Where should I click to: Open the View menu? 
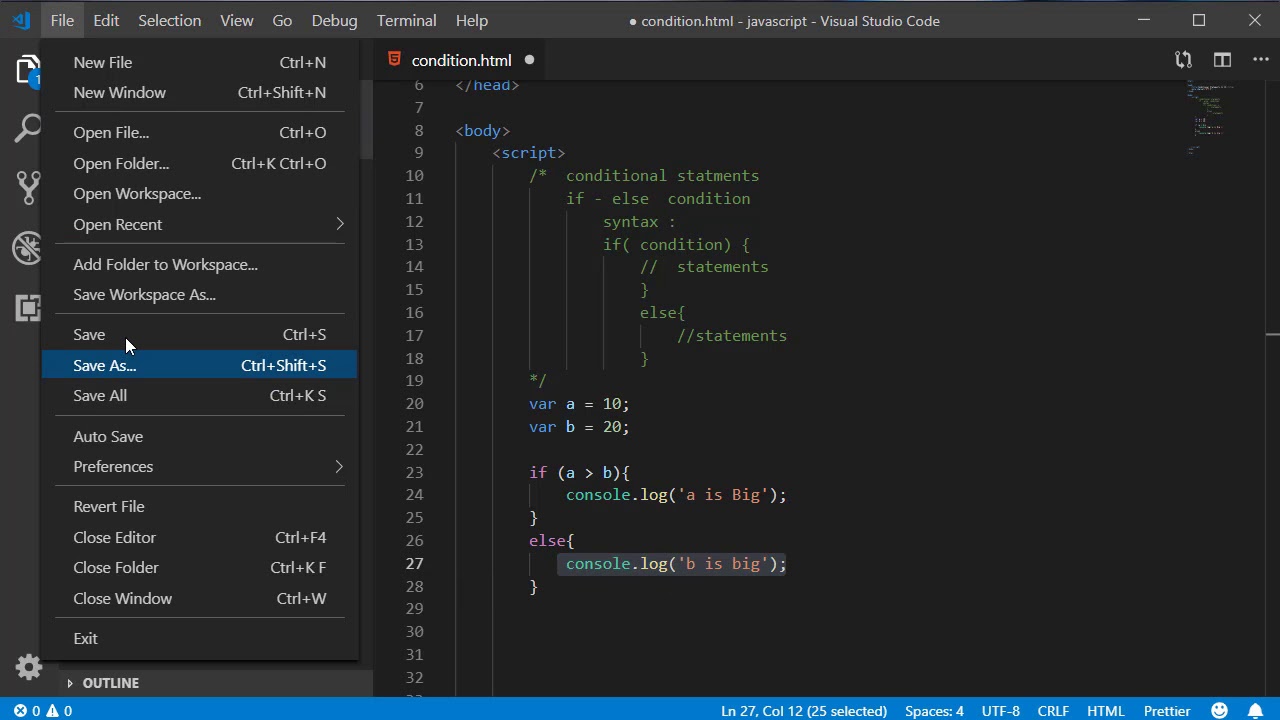[x=236, y=20]
